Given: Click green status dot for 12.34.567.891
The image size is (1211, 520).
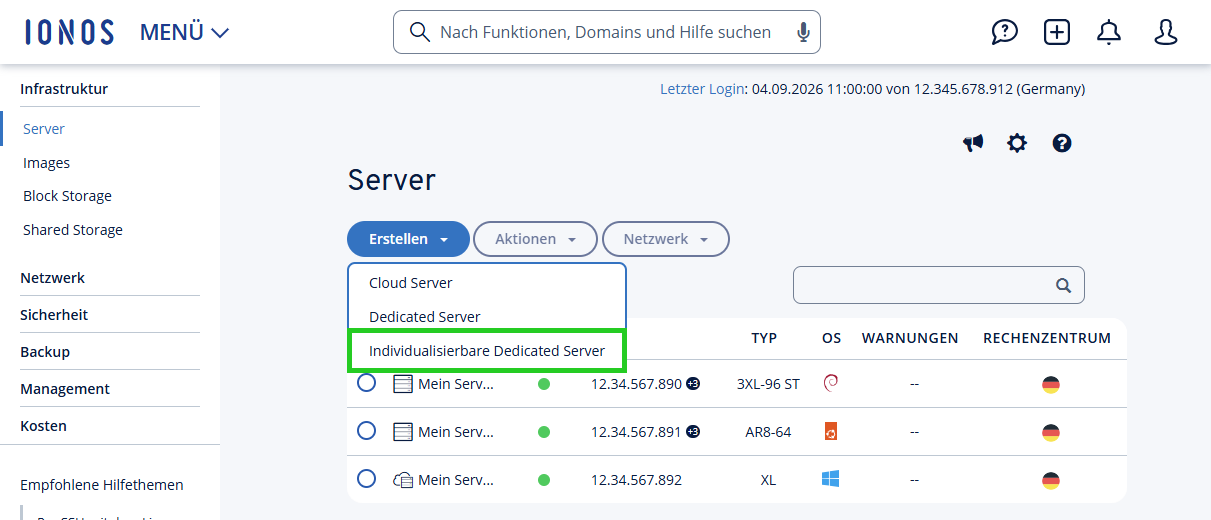Looking at the screenshot, I should pos(544,432).
